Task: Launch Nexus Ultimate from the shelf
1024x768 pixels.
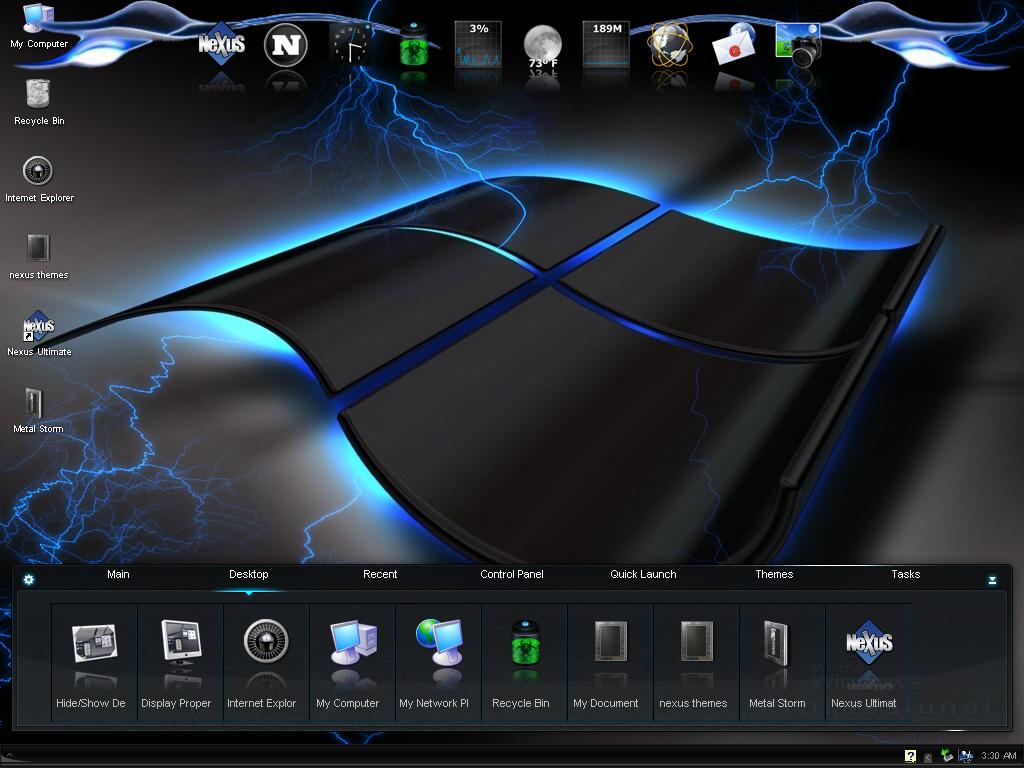Action: pyautogui.click(x=868, y=662)
